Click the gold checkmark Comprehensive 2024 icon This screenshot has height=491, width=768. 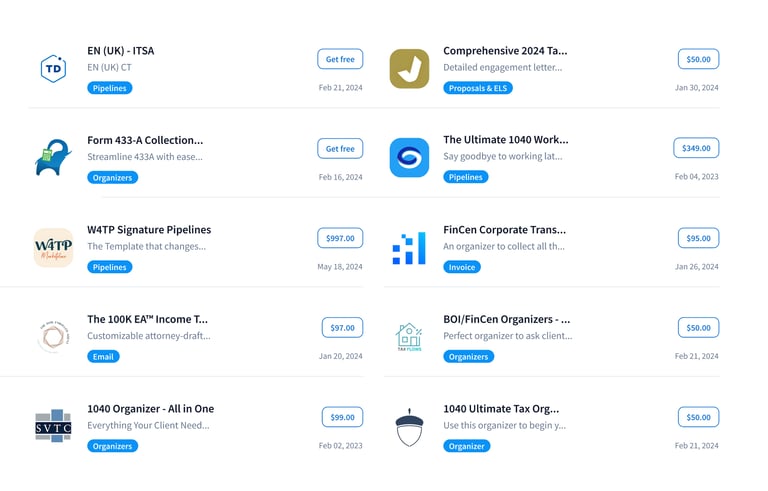pyautogui.click(x=409, y=68)
